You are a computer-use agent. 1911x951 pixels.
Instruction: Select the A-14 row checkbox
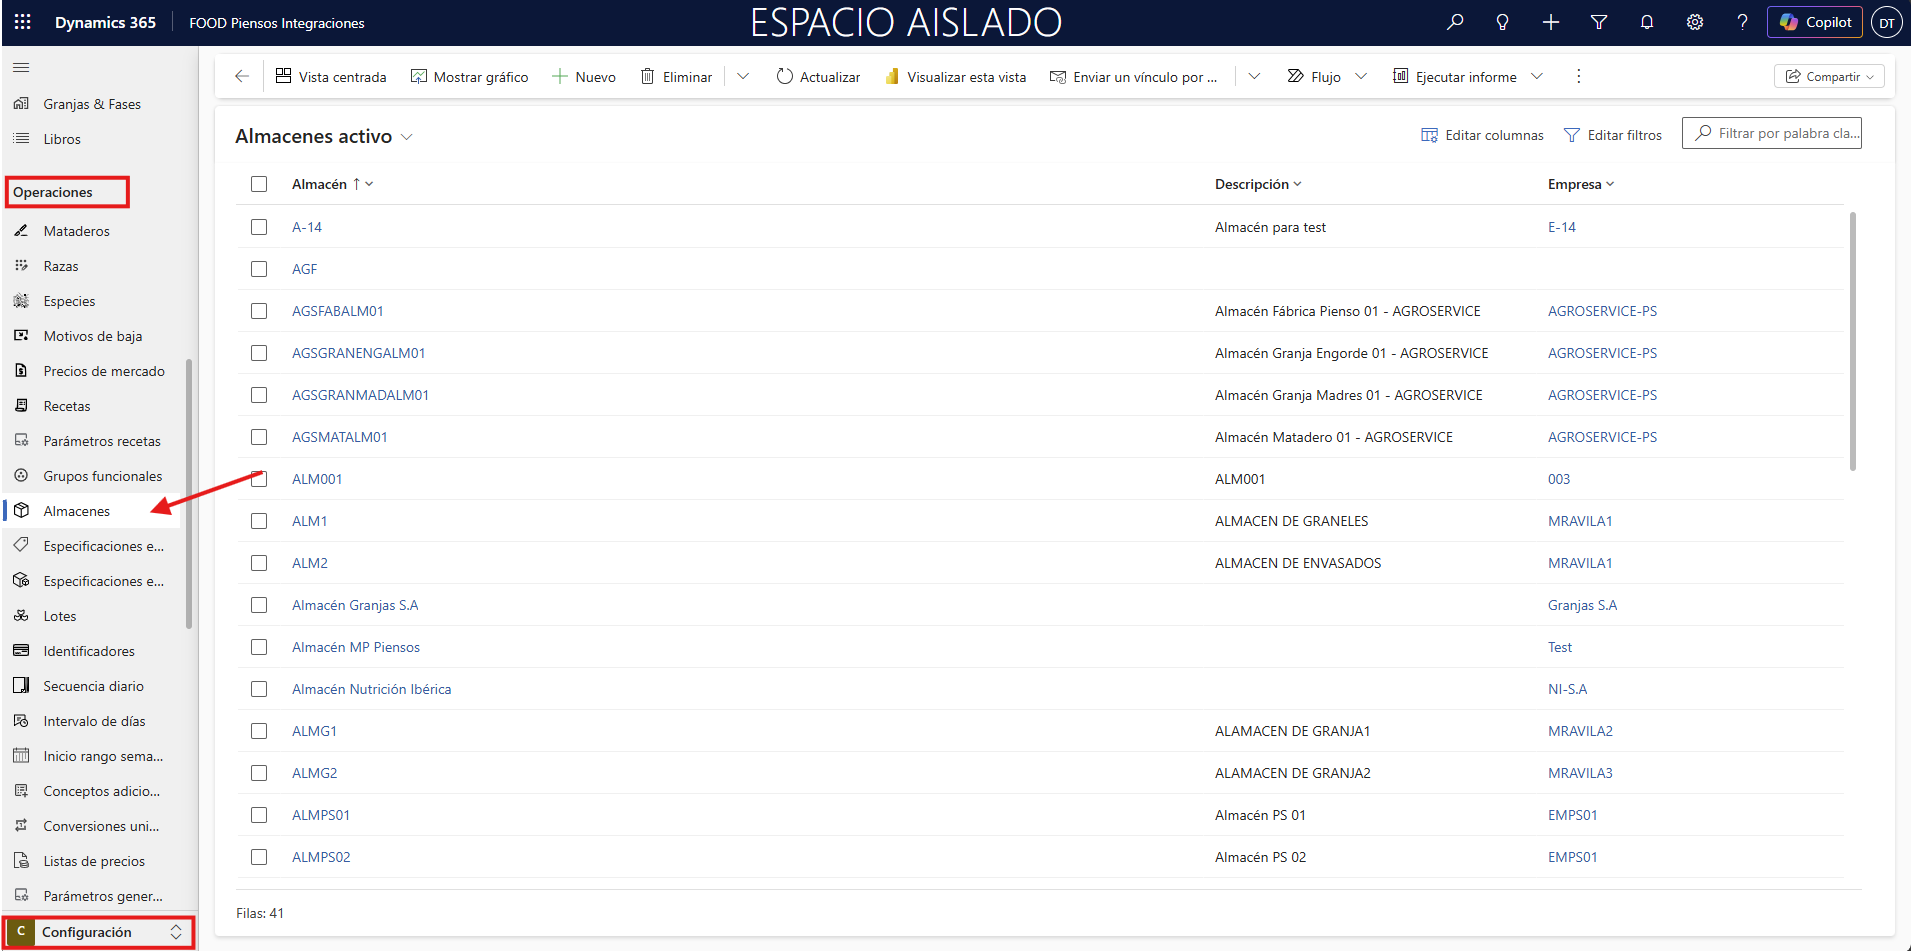tap(259, 227)
